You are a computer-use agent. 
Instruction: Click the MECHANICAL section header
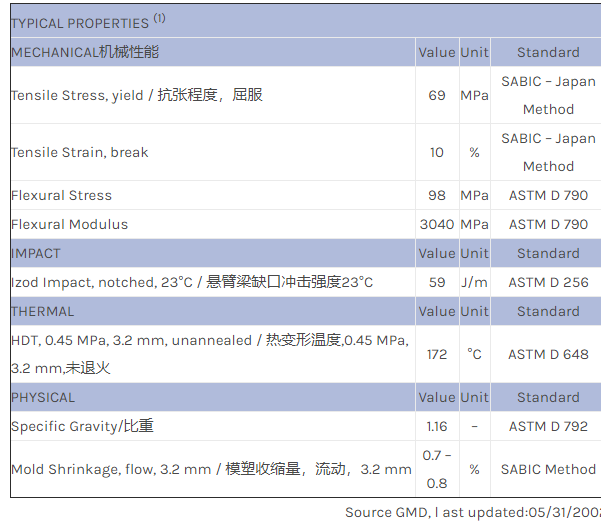pyautogui.click(x=85, y=52)
